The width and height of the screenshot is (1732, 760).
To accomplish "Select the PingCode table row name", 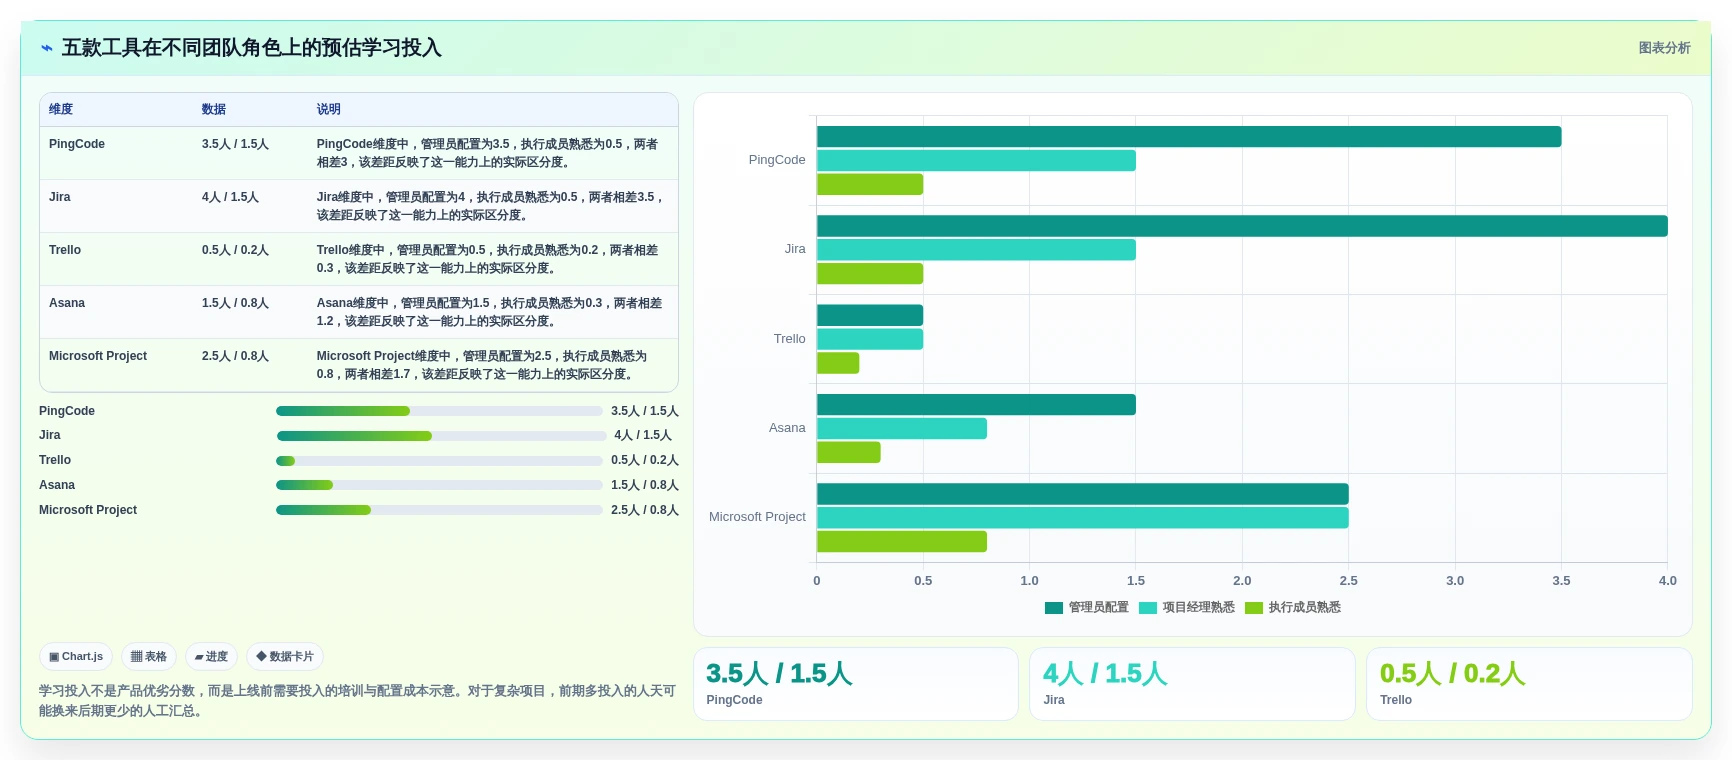I will click(77, 144).
